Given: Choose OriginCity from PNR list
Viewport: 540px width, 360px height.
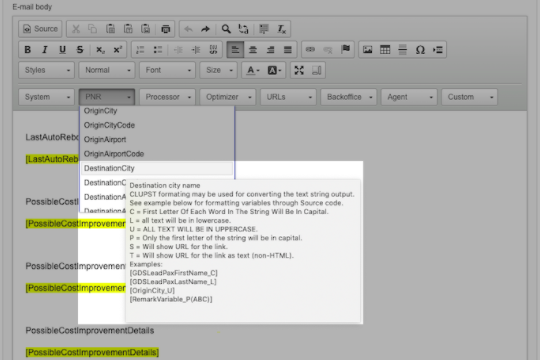Looking at the screenshot, I should click(157, 111).
